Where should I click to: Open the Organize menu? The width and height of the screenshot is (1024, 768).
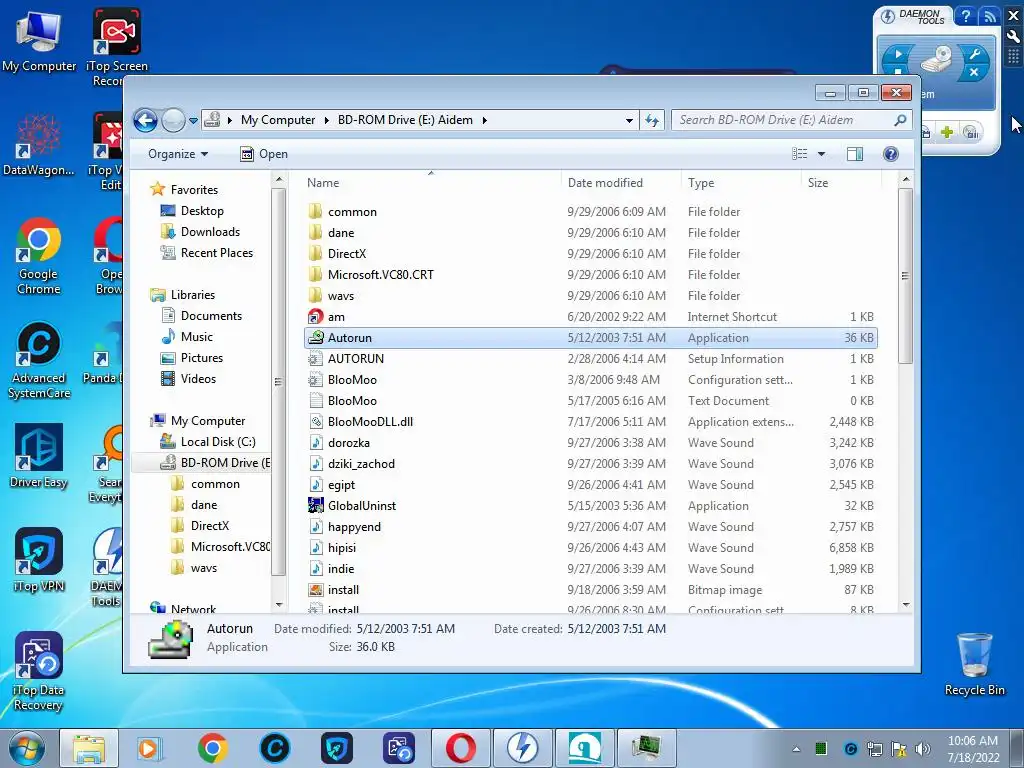[178, 154]
